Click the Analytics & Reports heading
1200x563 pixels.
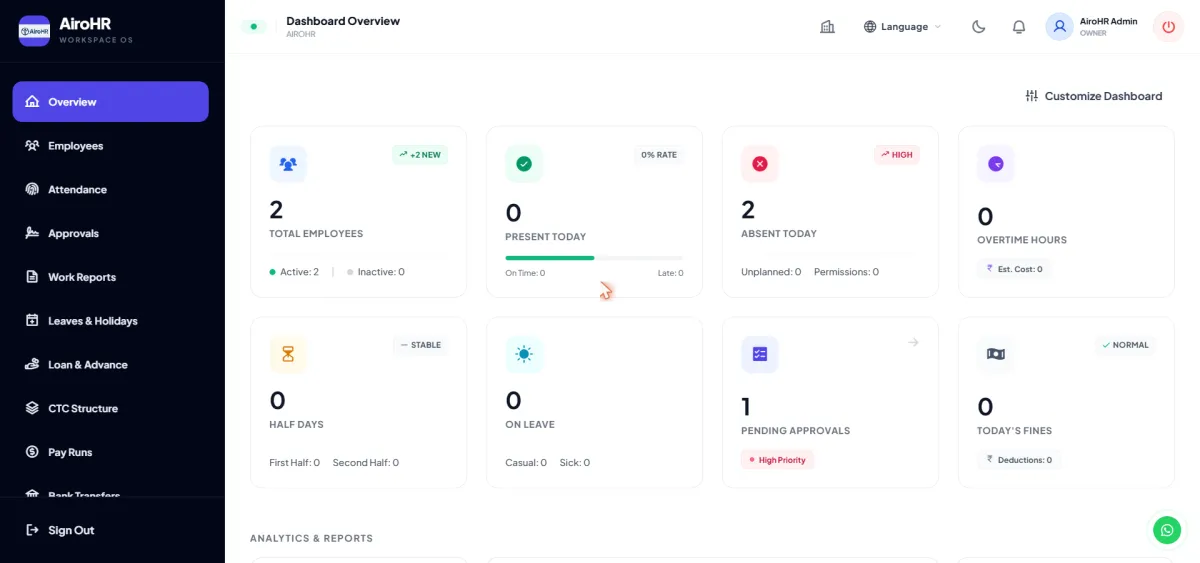coord(311,538)
